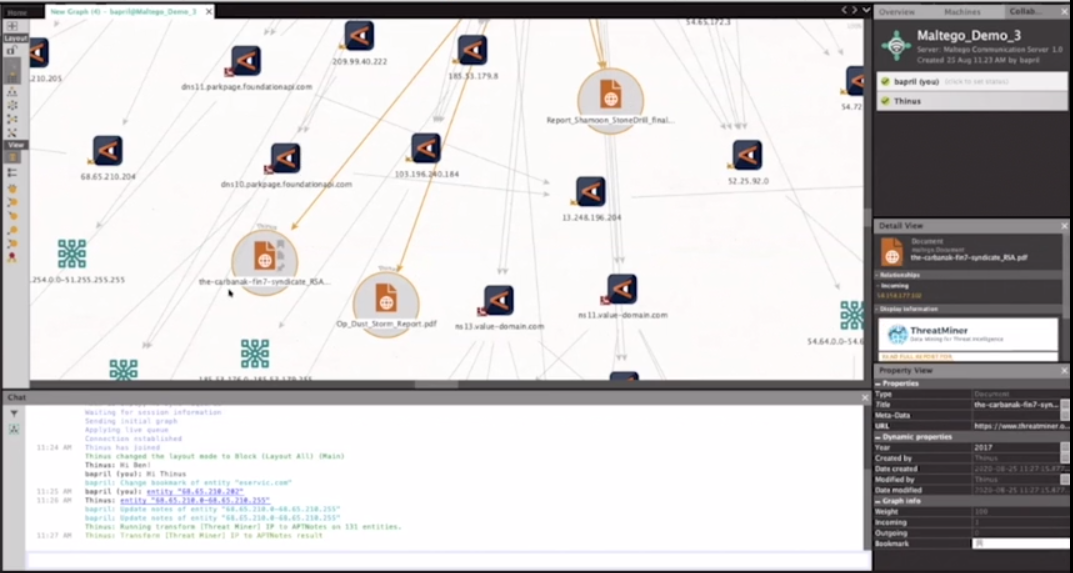Choose the organic layout icon
The width and height of the screenshot is (1073, 573).
tap(12, 119)
